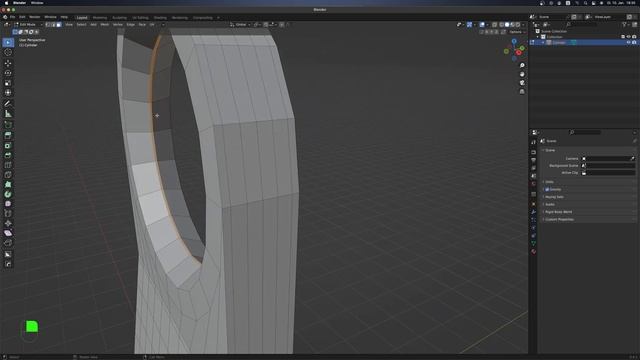Select the Shear tool
This screenshot has width=640, height=360.
8,233
